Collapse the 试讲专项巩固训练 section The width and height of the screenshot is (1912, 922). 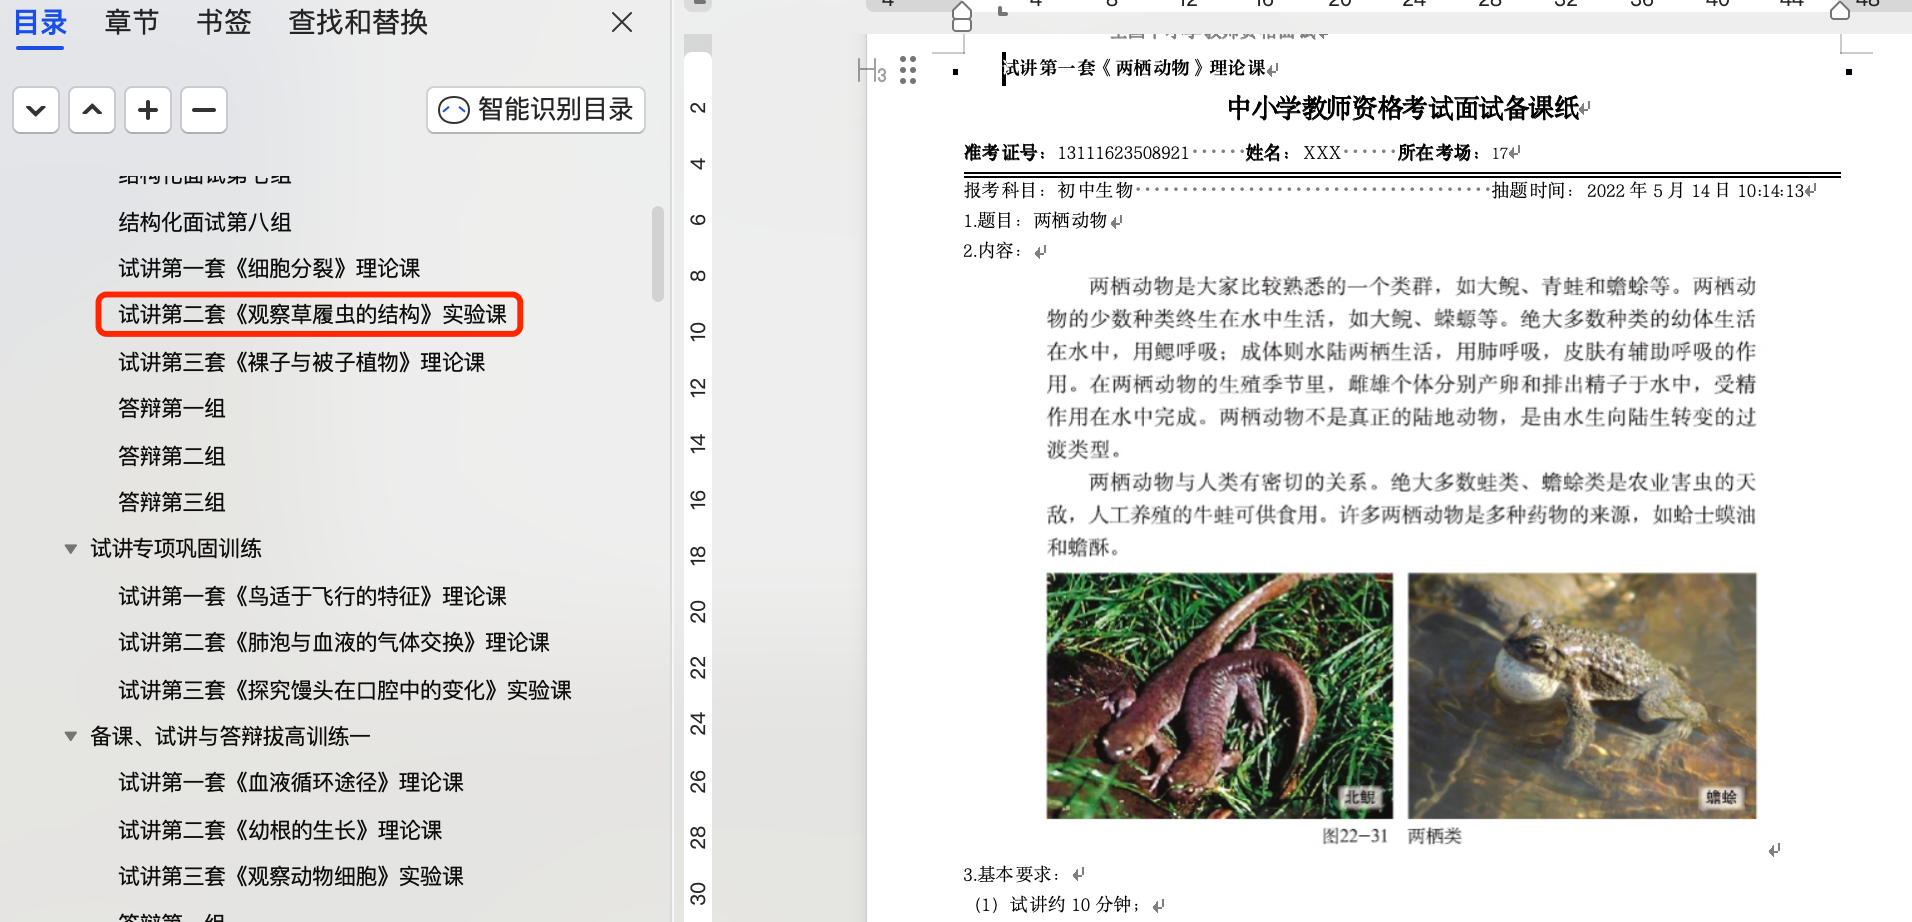pos(71,549)
